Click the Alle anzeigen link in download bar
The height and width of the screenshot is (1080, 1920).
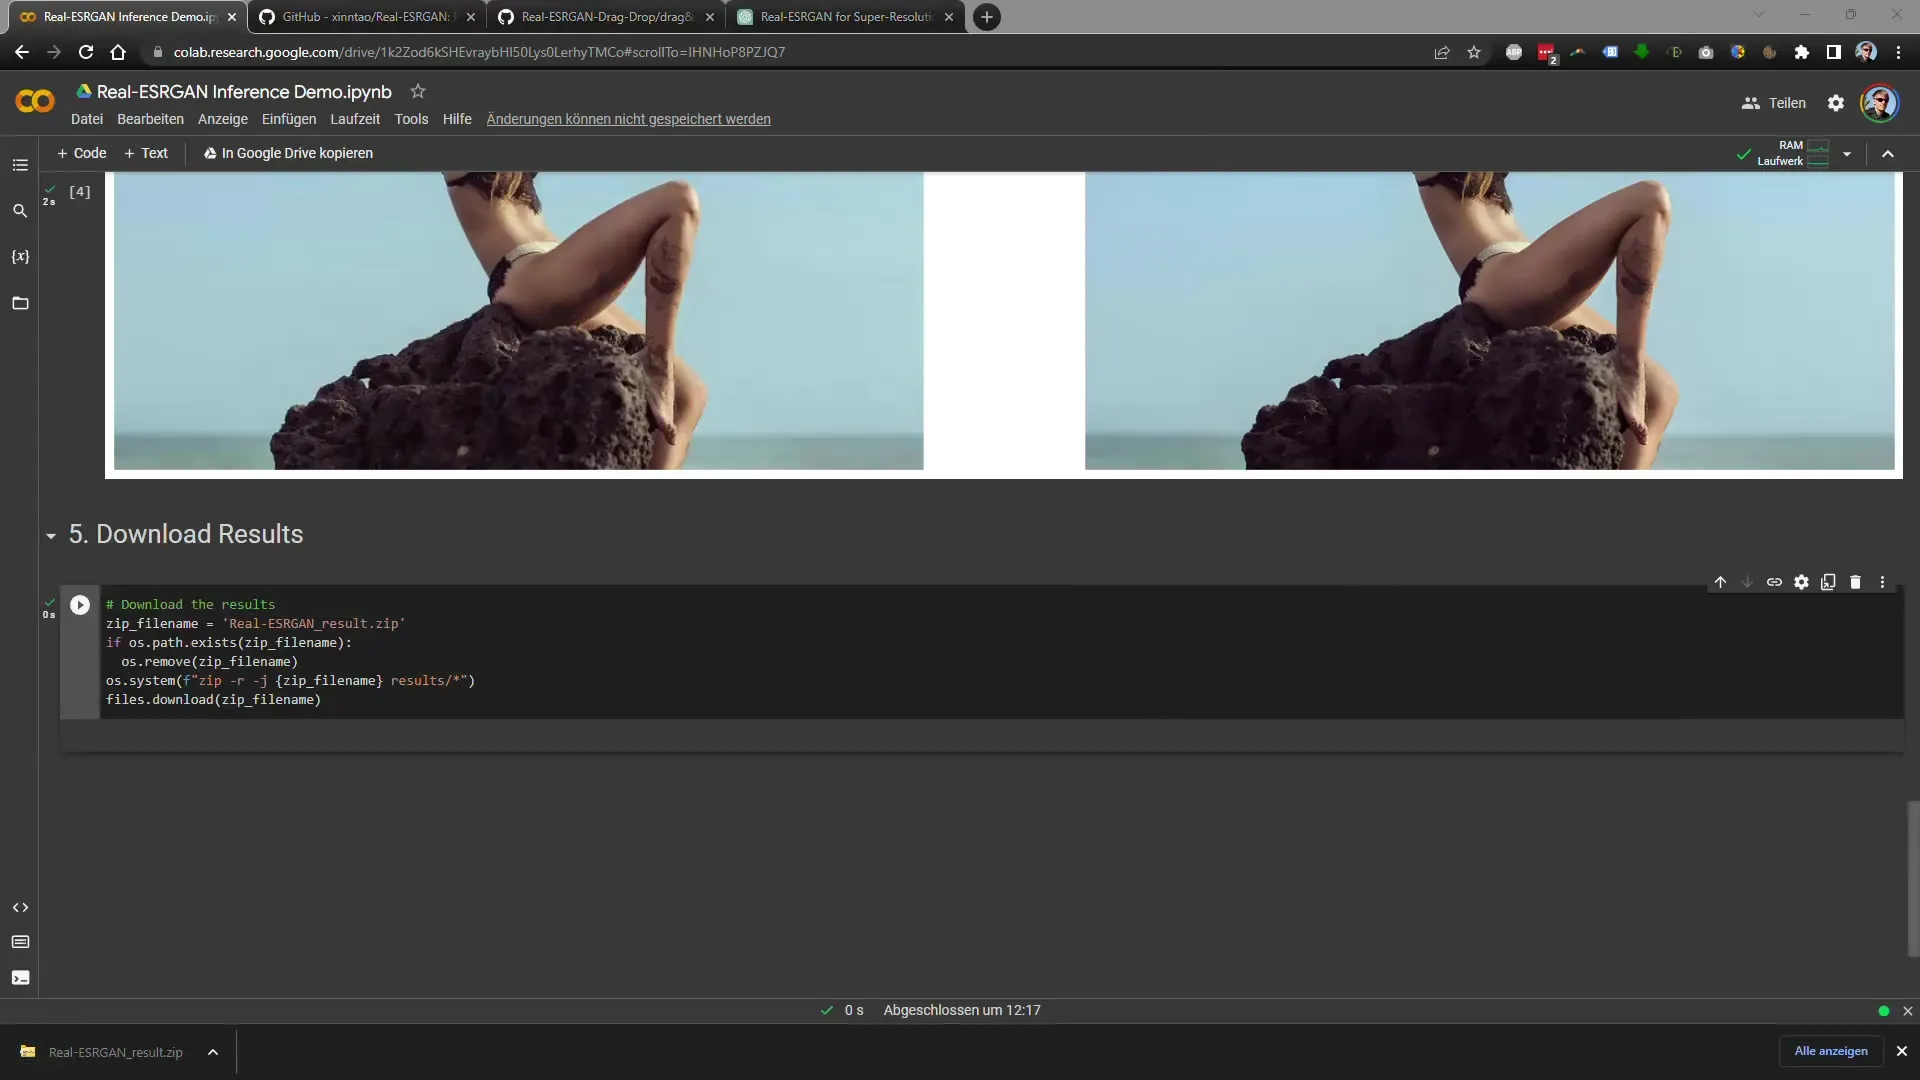[x=1832, y=1051]
